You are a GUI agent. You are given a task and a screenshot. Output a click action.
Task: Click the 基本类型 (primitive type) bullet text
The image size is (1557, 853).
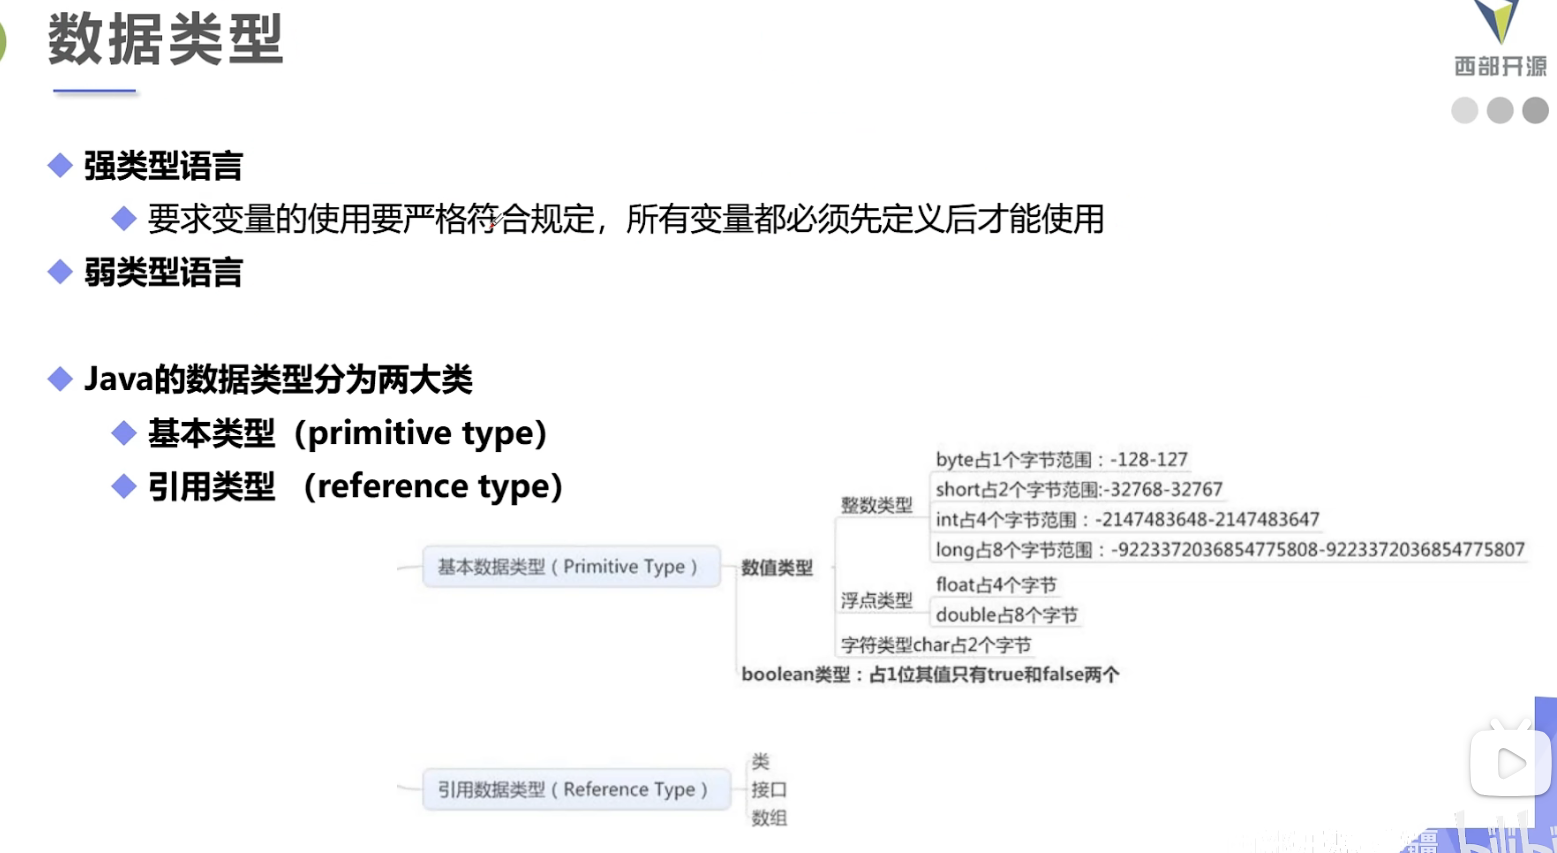coord(348,433)
